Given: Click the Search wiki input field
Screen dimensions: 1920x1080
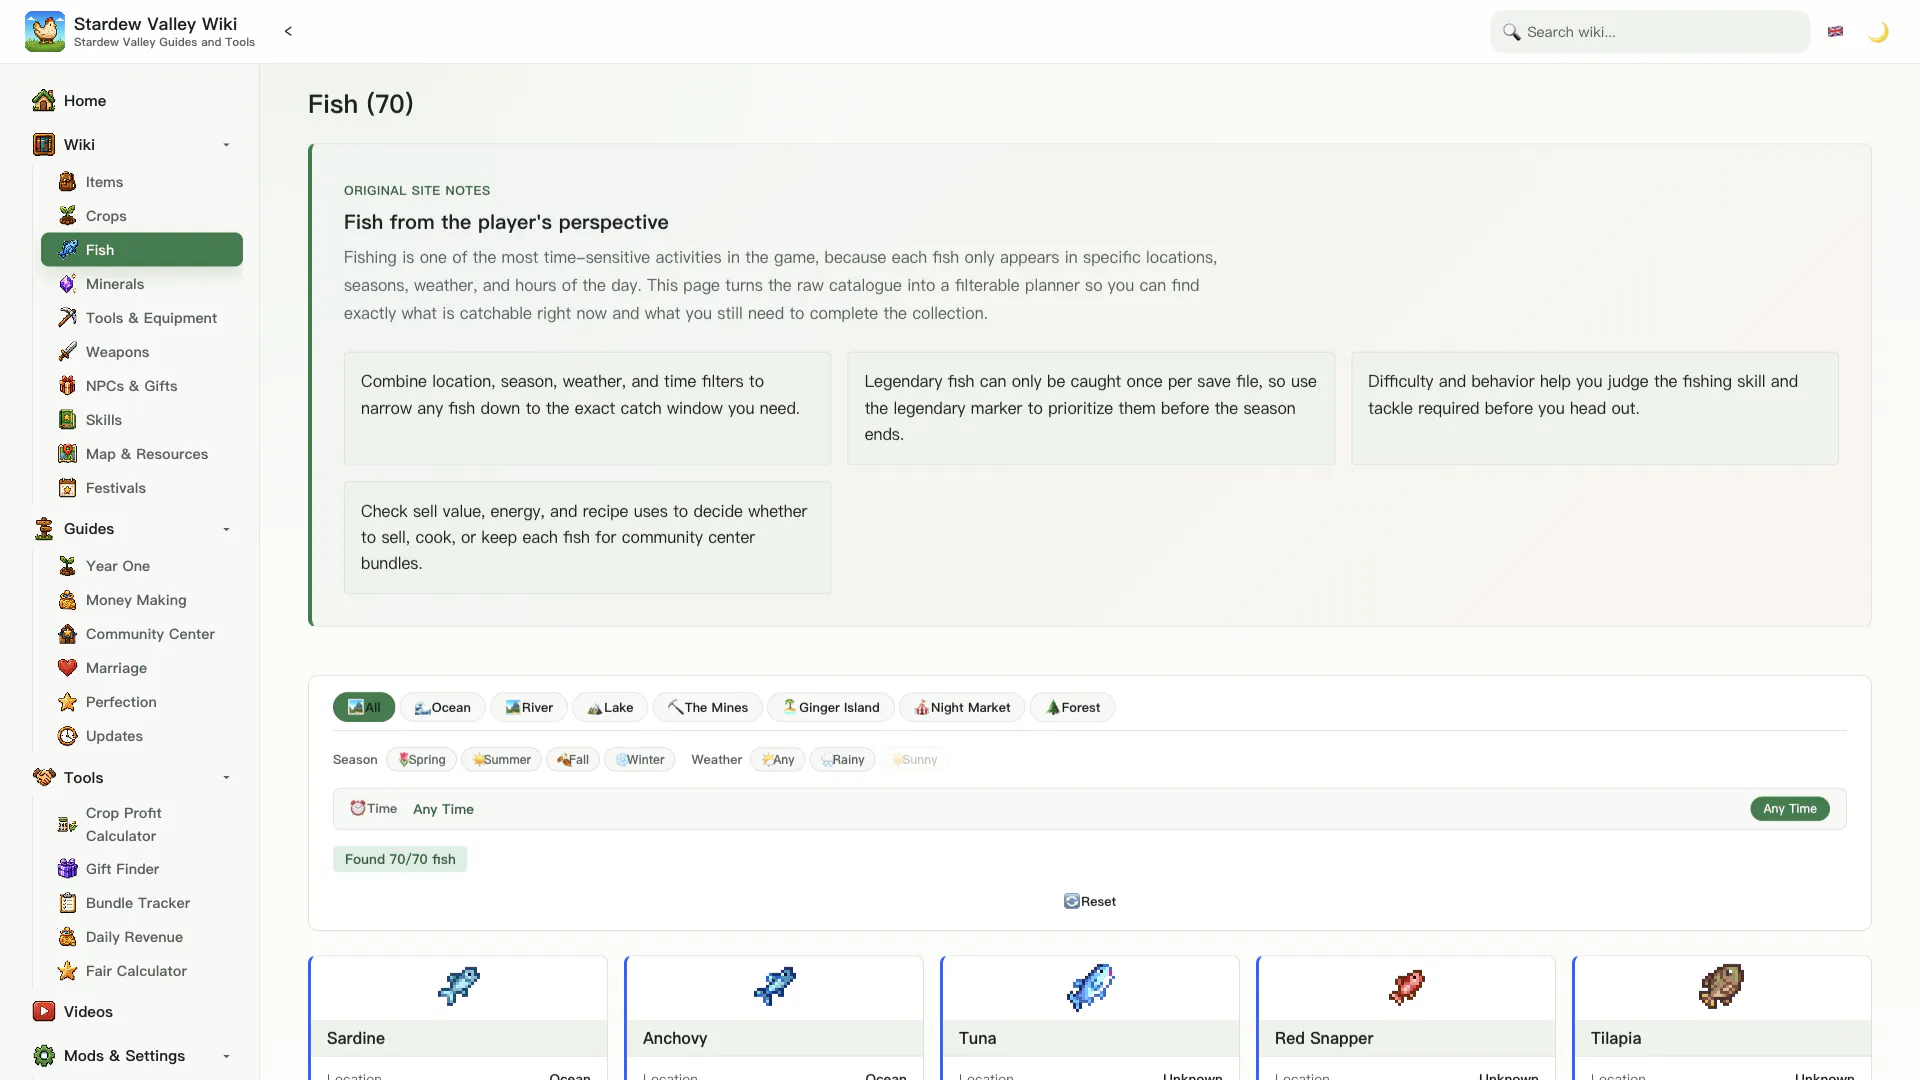Looking at the screenshot, I should (1650, 32).
